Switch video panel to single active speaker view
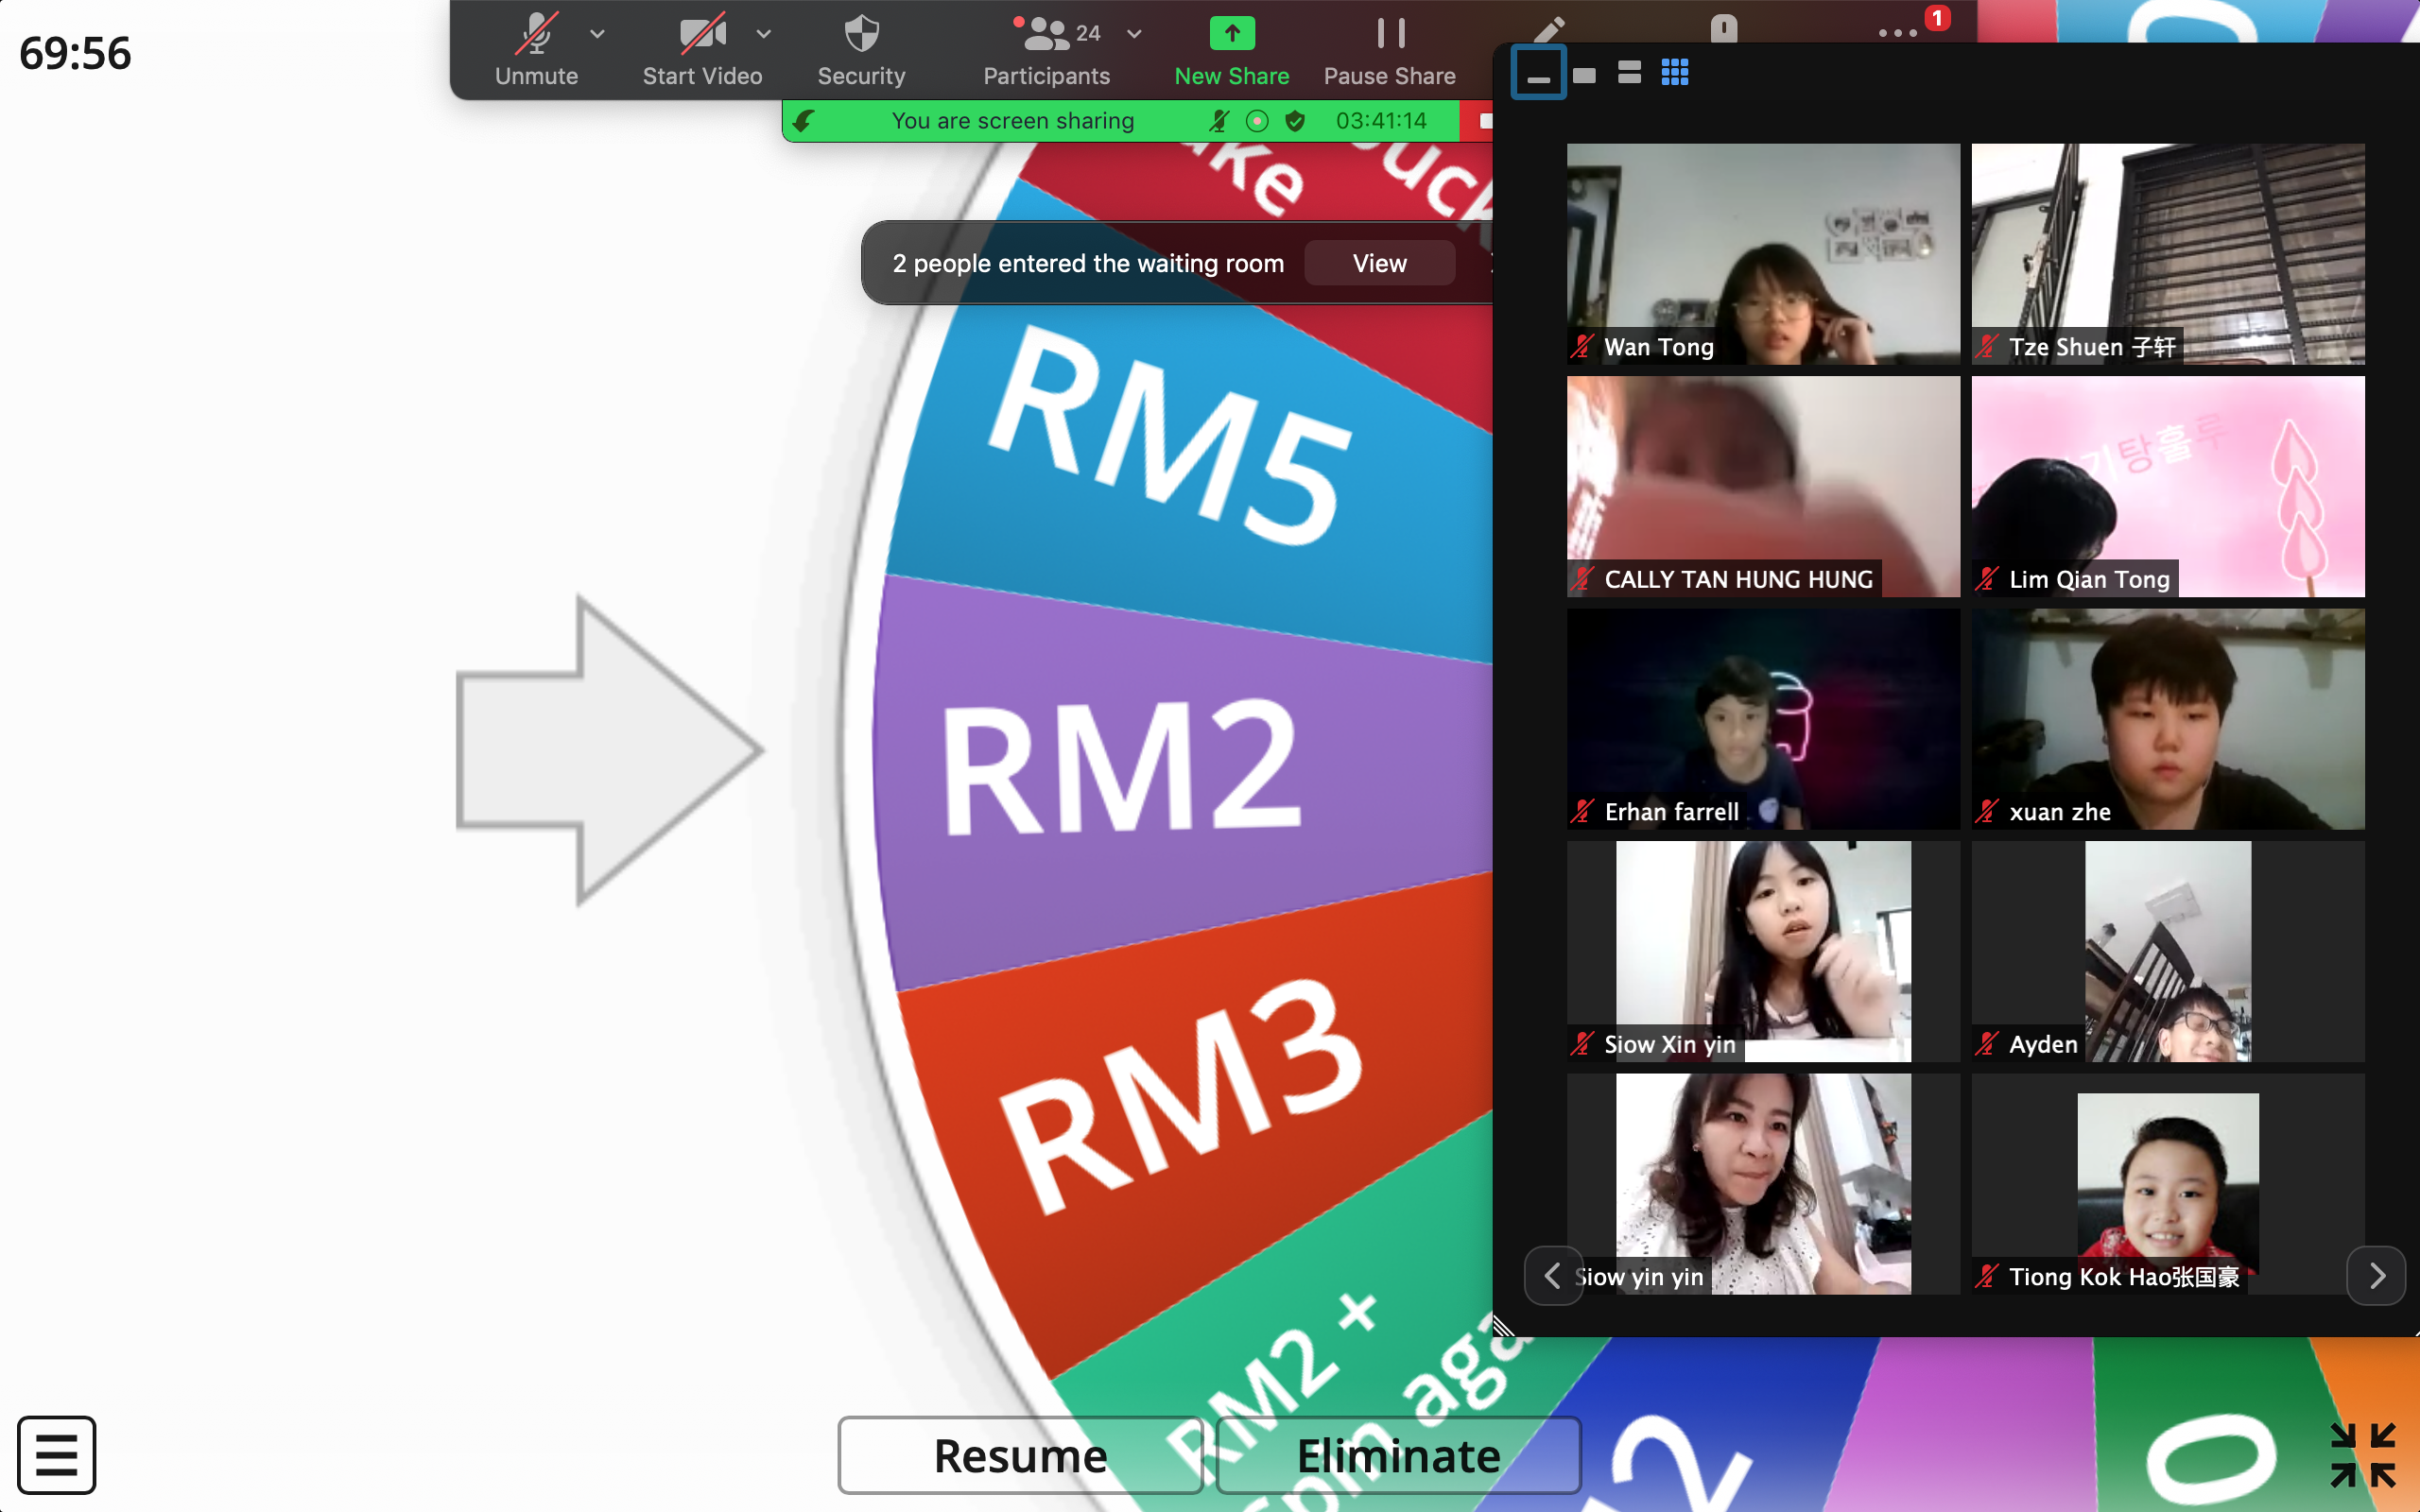 1584,75
